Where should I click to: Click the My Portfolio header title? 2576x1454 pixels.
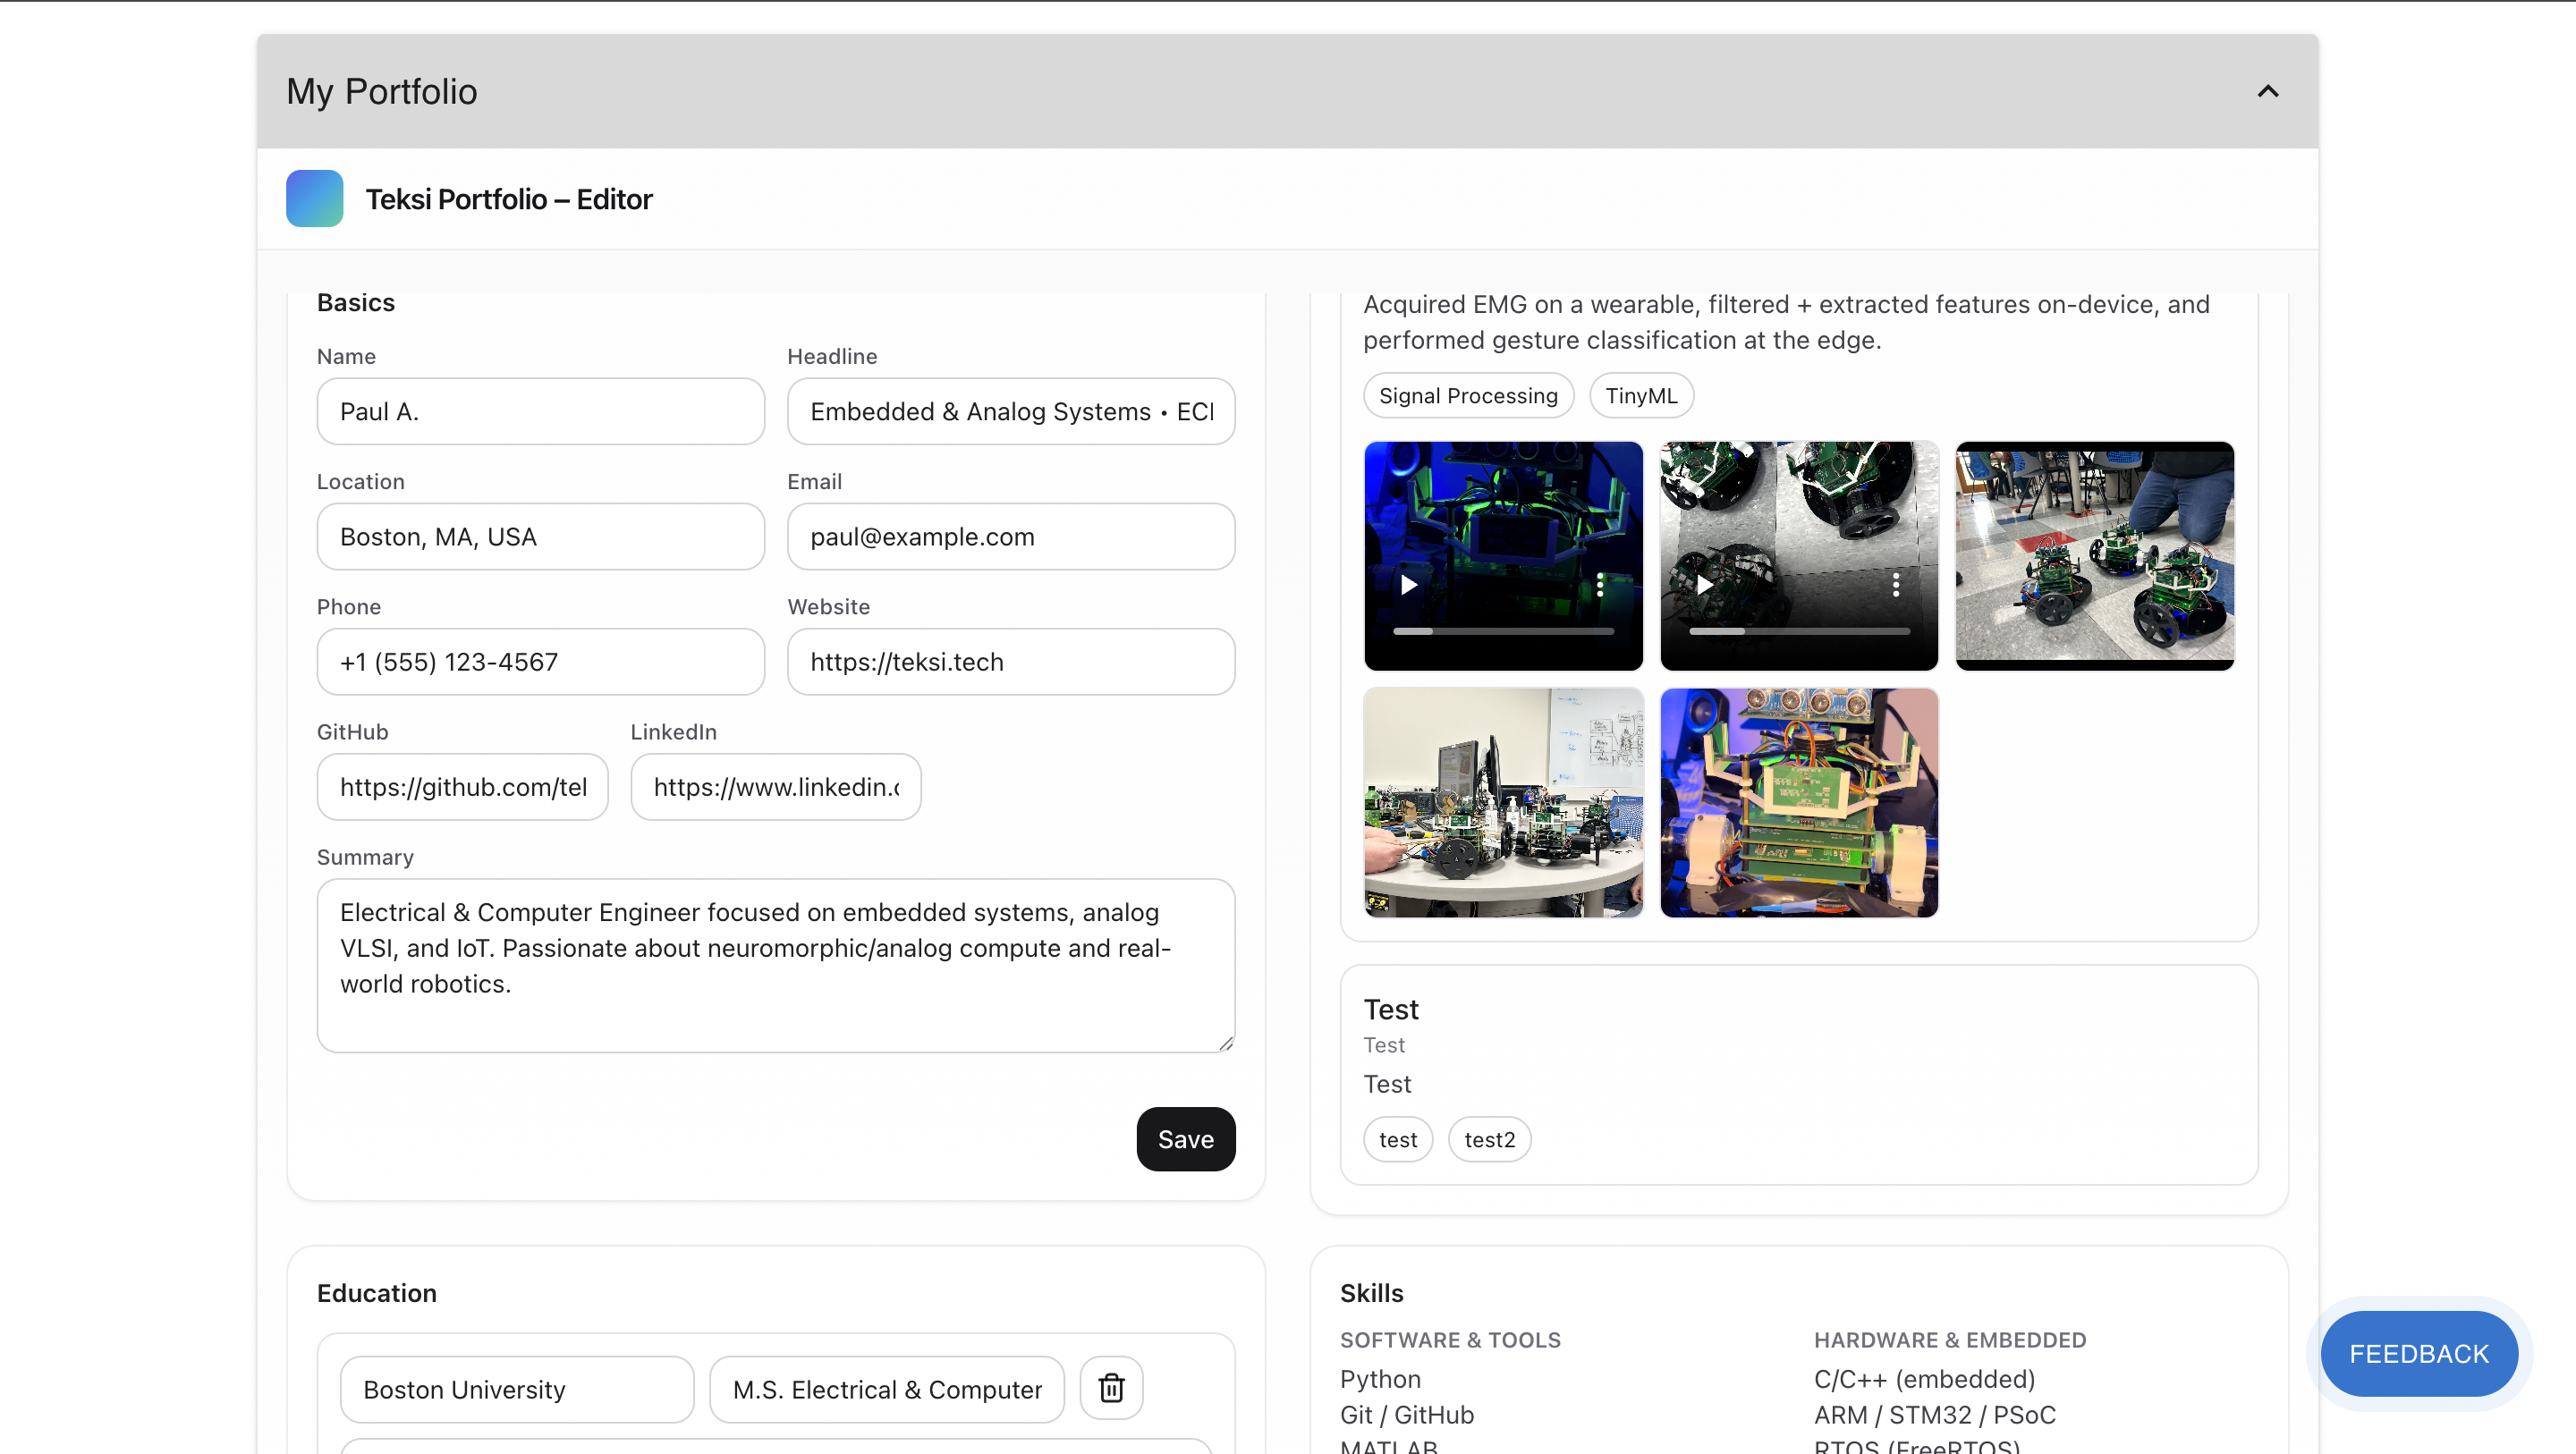pos(381,91)
